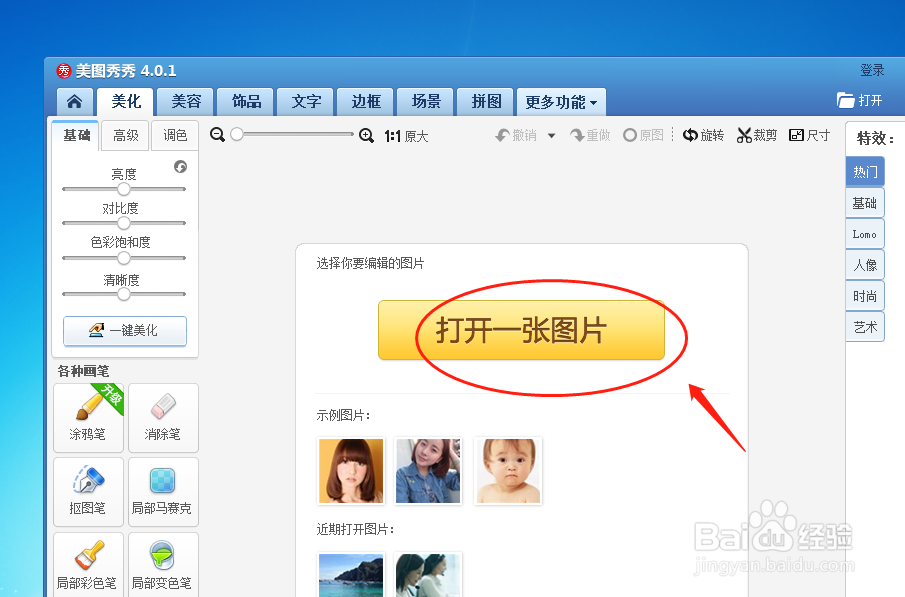
Task: Open the 拼图 tab
Action: (486, 102)
